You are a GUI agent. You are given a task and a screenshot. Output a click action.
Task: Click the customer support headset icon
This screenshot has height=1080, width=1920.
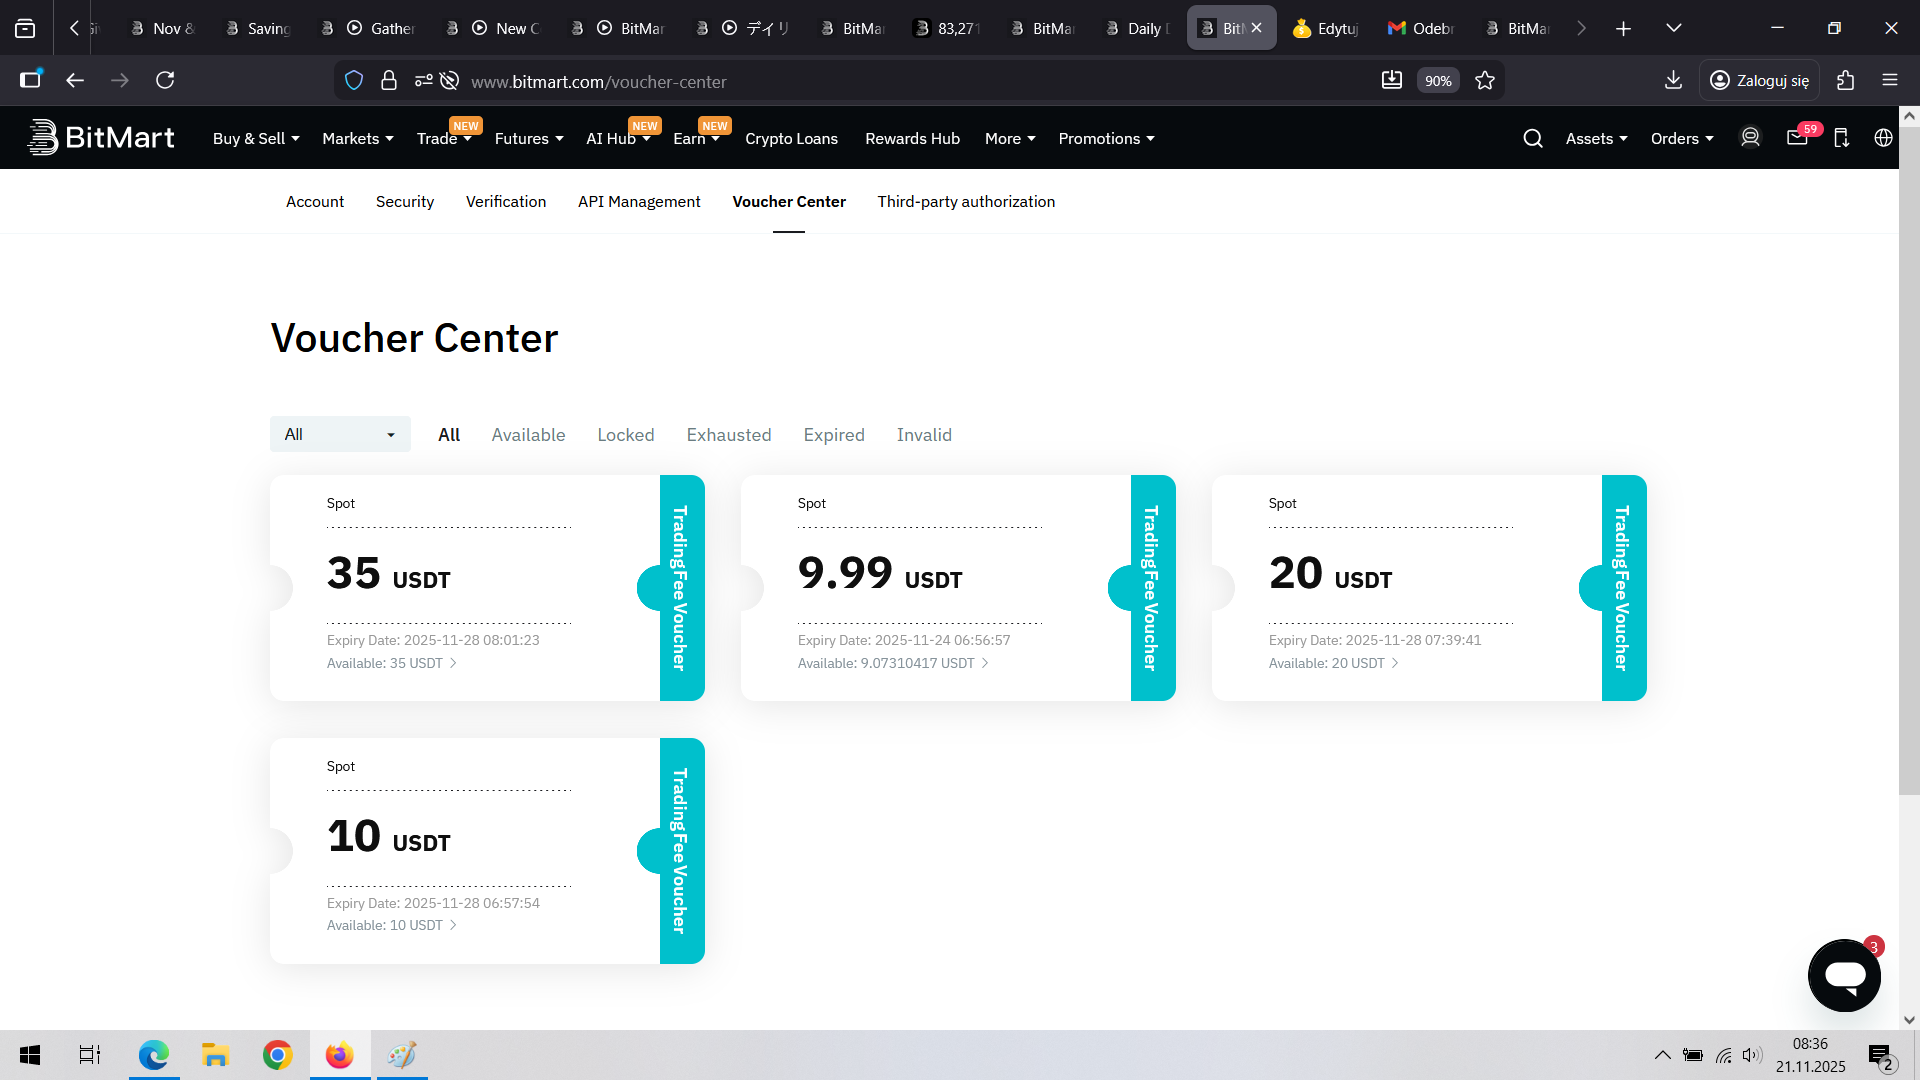(x=1750, y=138)
